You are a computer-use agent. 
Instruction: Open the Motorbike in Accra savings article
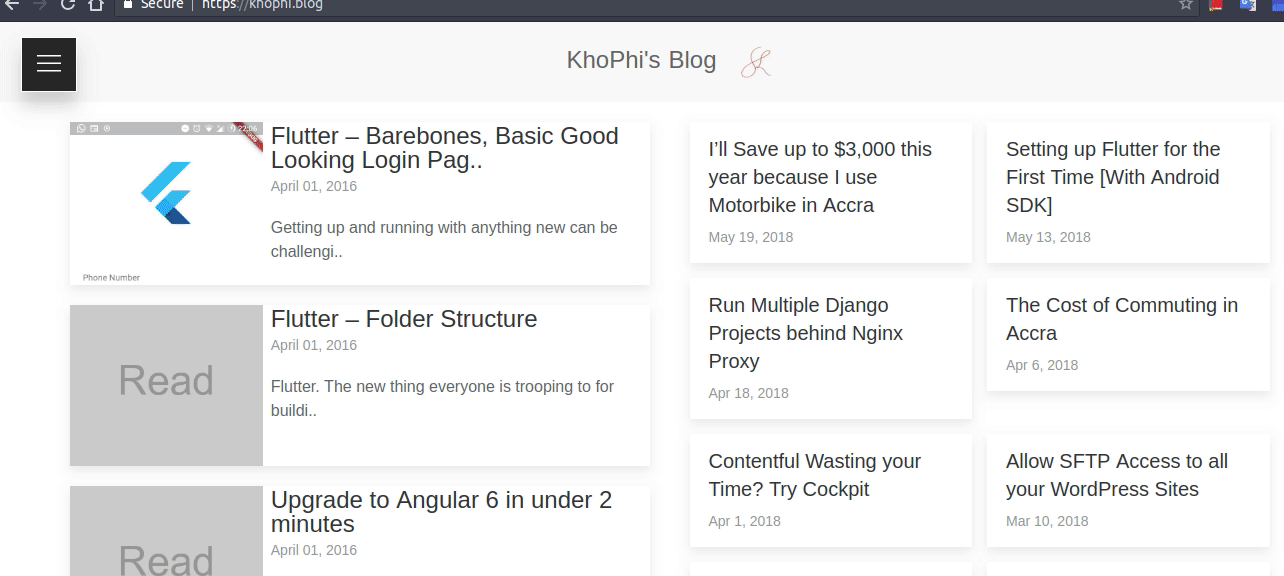pos(820,177)
